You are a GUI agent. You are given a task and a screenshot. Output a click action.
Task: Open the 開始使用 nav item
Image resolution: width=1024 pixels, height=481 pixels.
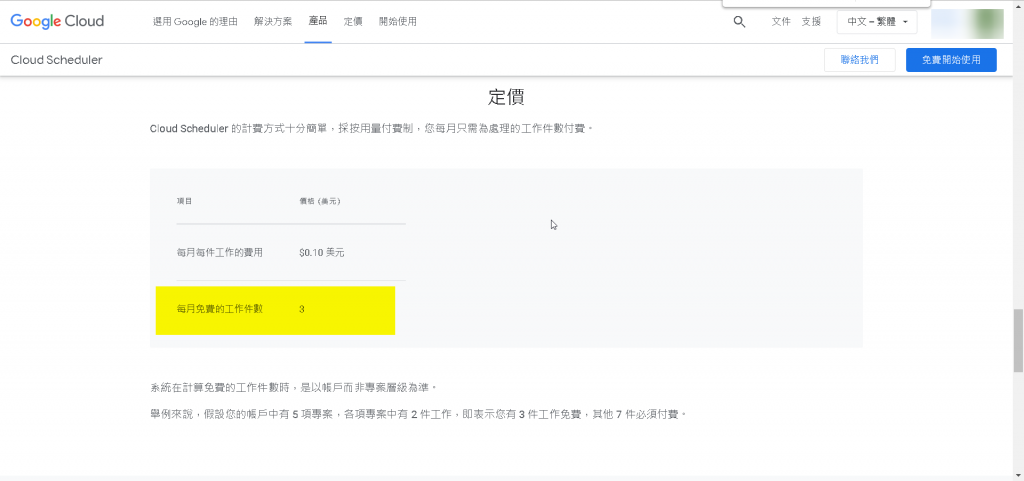398,22
